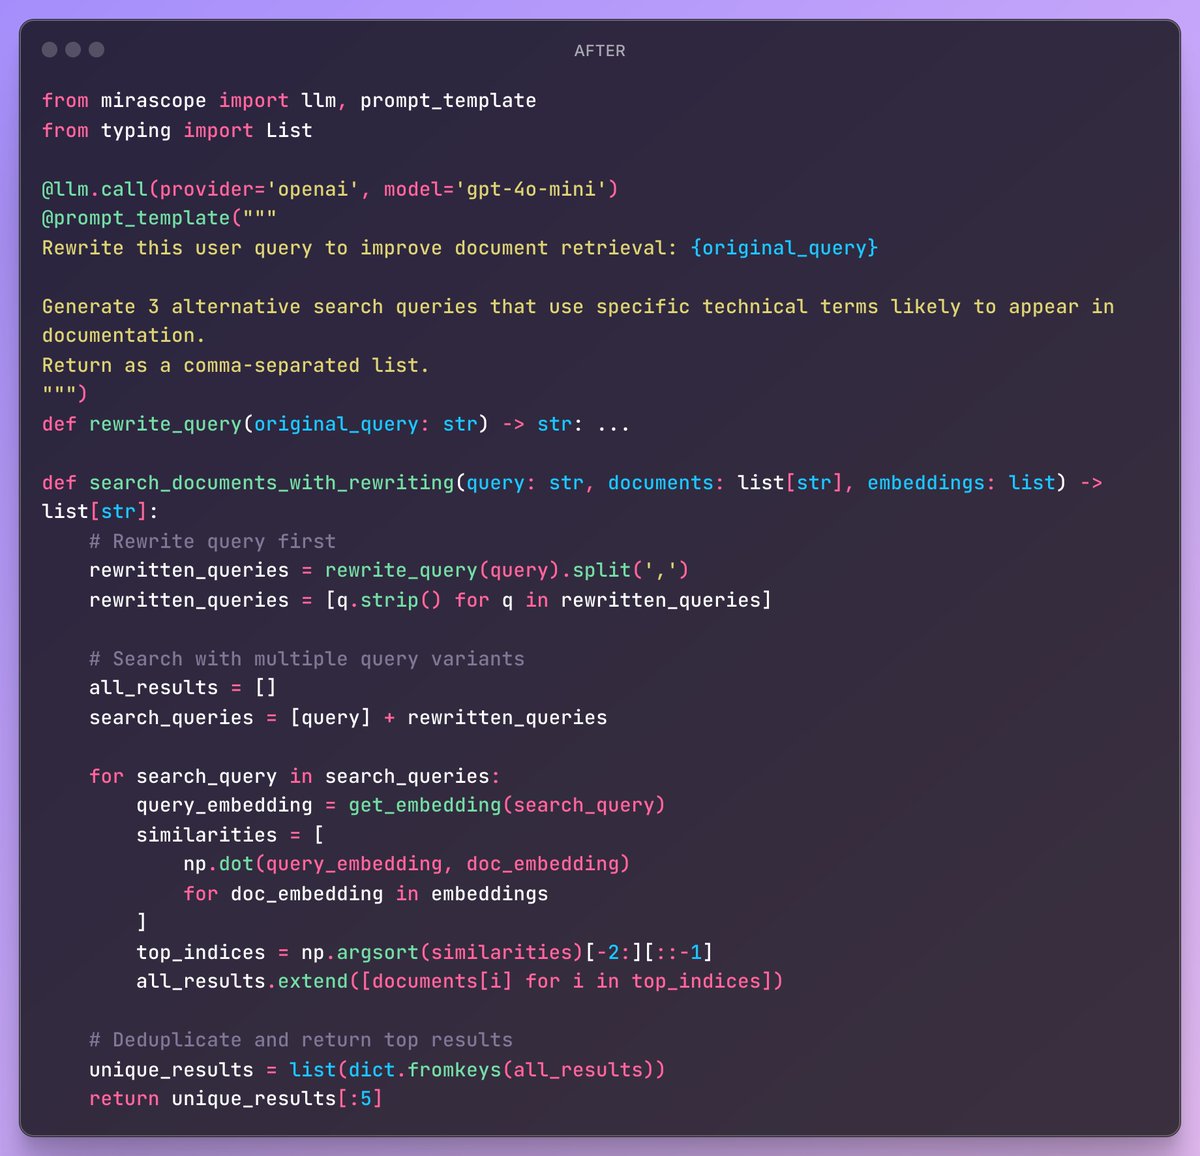Click the 'original_query: str' parameter
Viewport: 1200px width, 1156px height.
(x=366, y=425)
